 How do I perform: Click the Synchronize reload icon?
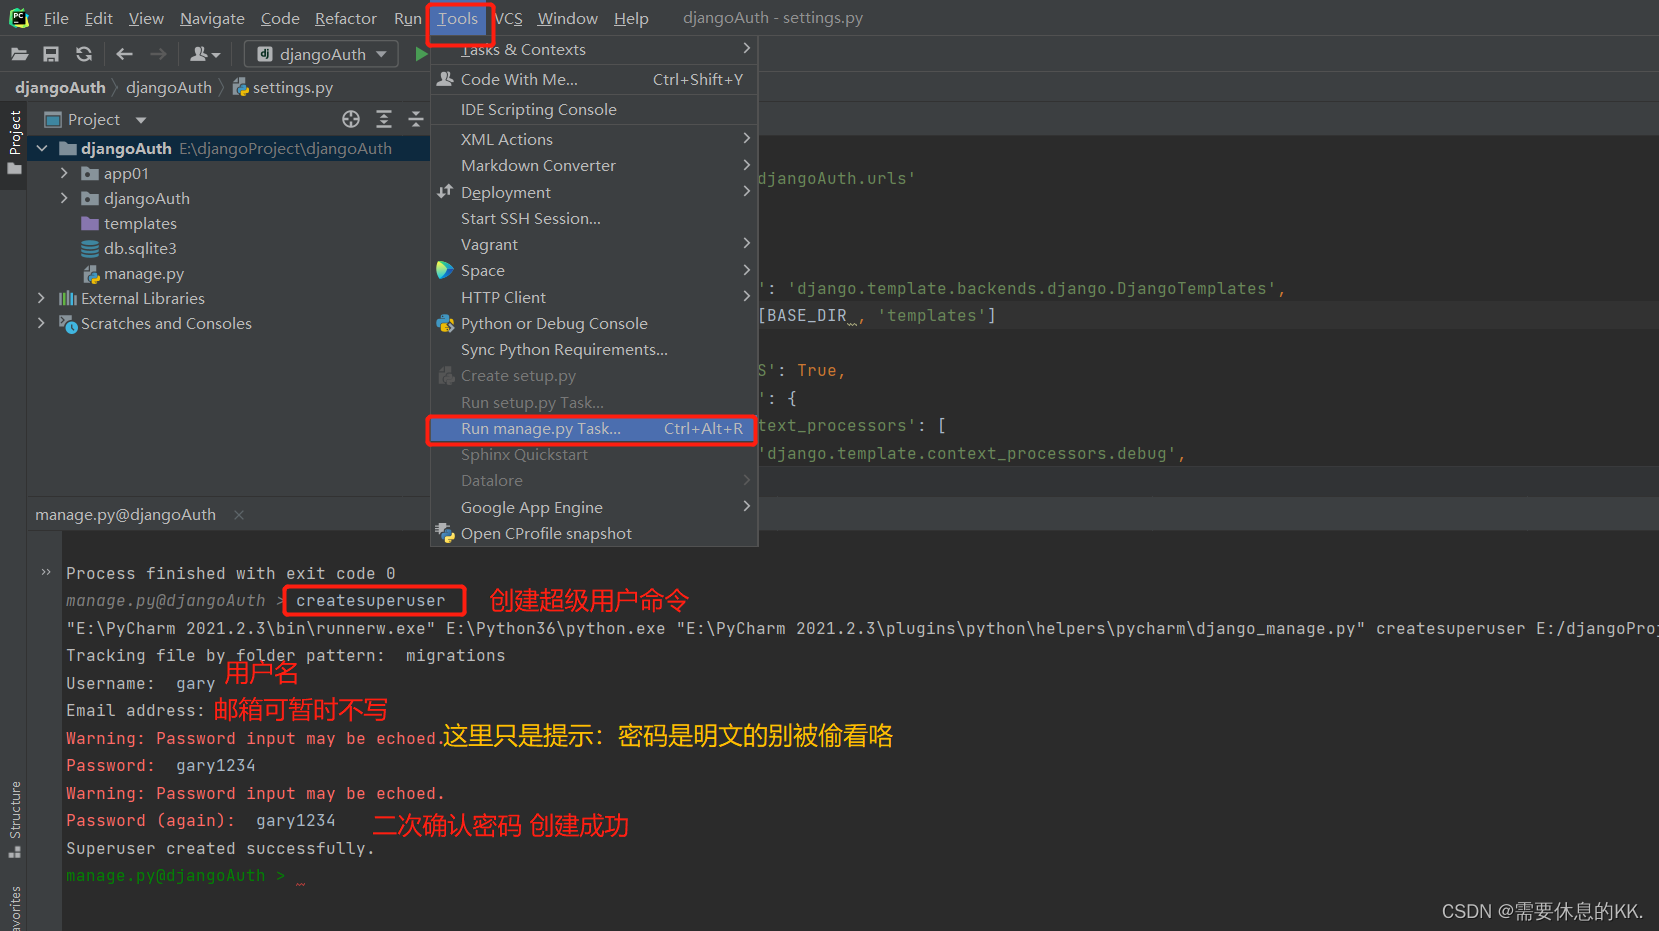84,54
